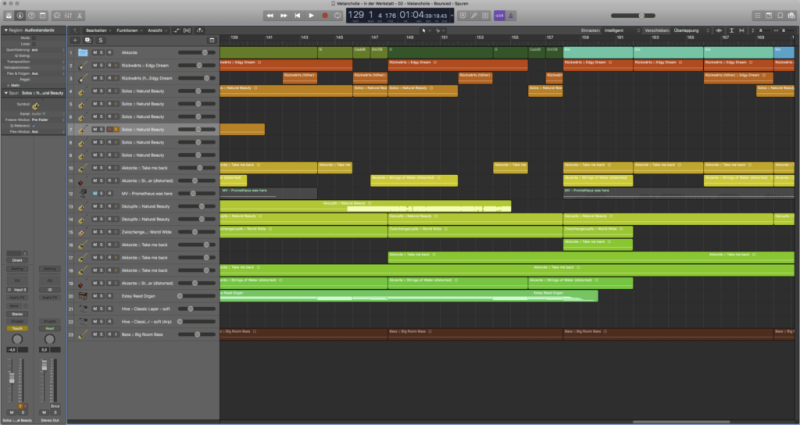Viewport: 800px width, 425px height.
Task: Click the Touch automation mode button
Action: tap(17, 329)
